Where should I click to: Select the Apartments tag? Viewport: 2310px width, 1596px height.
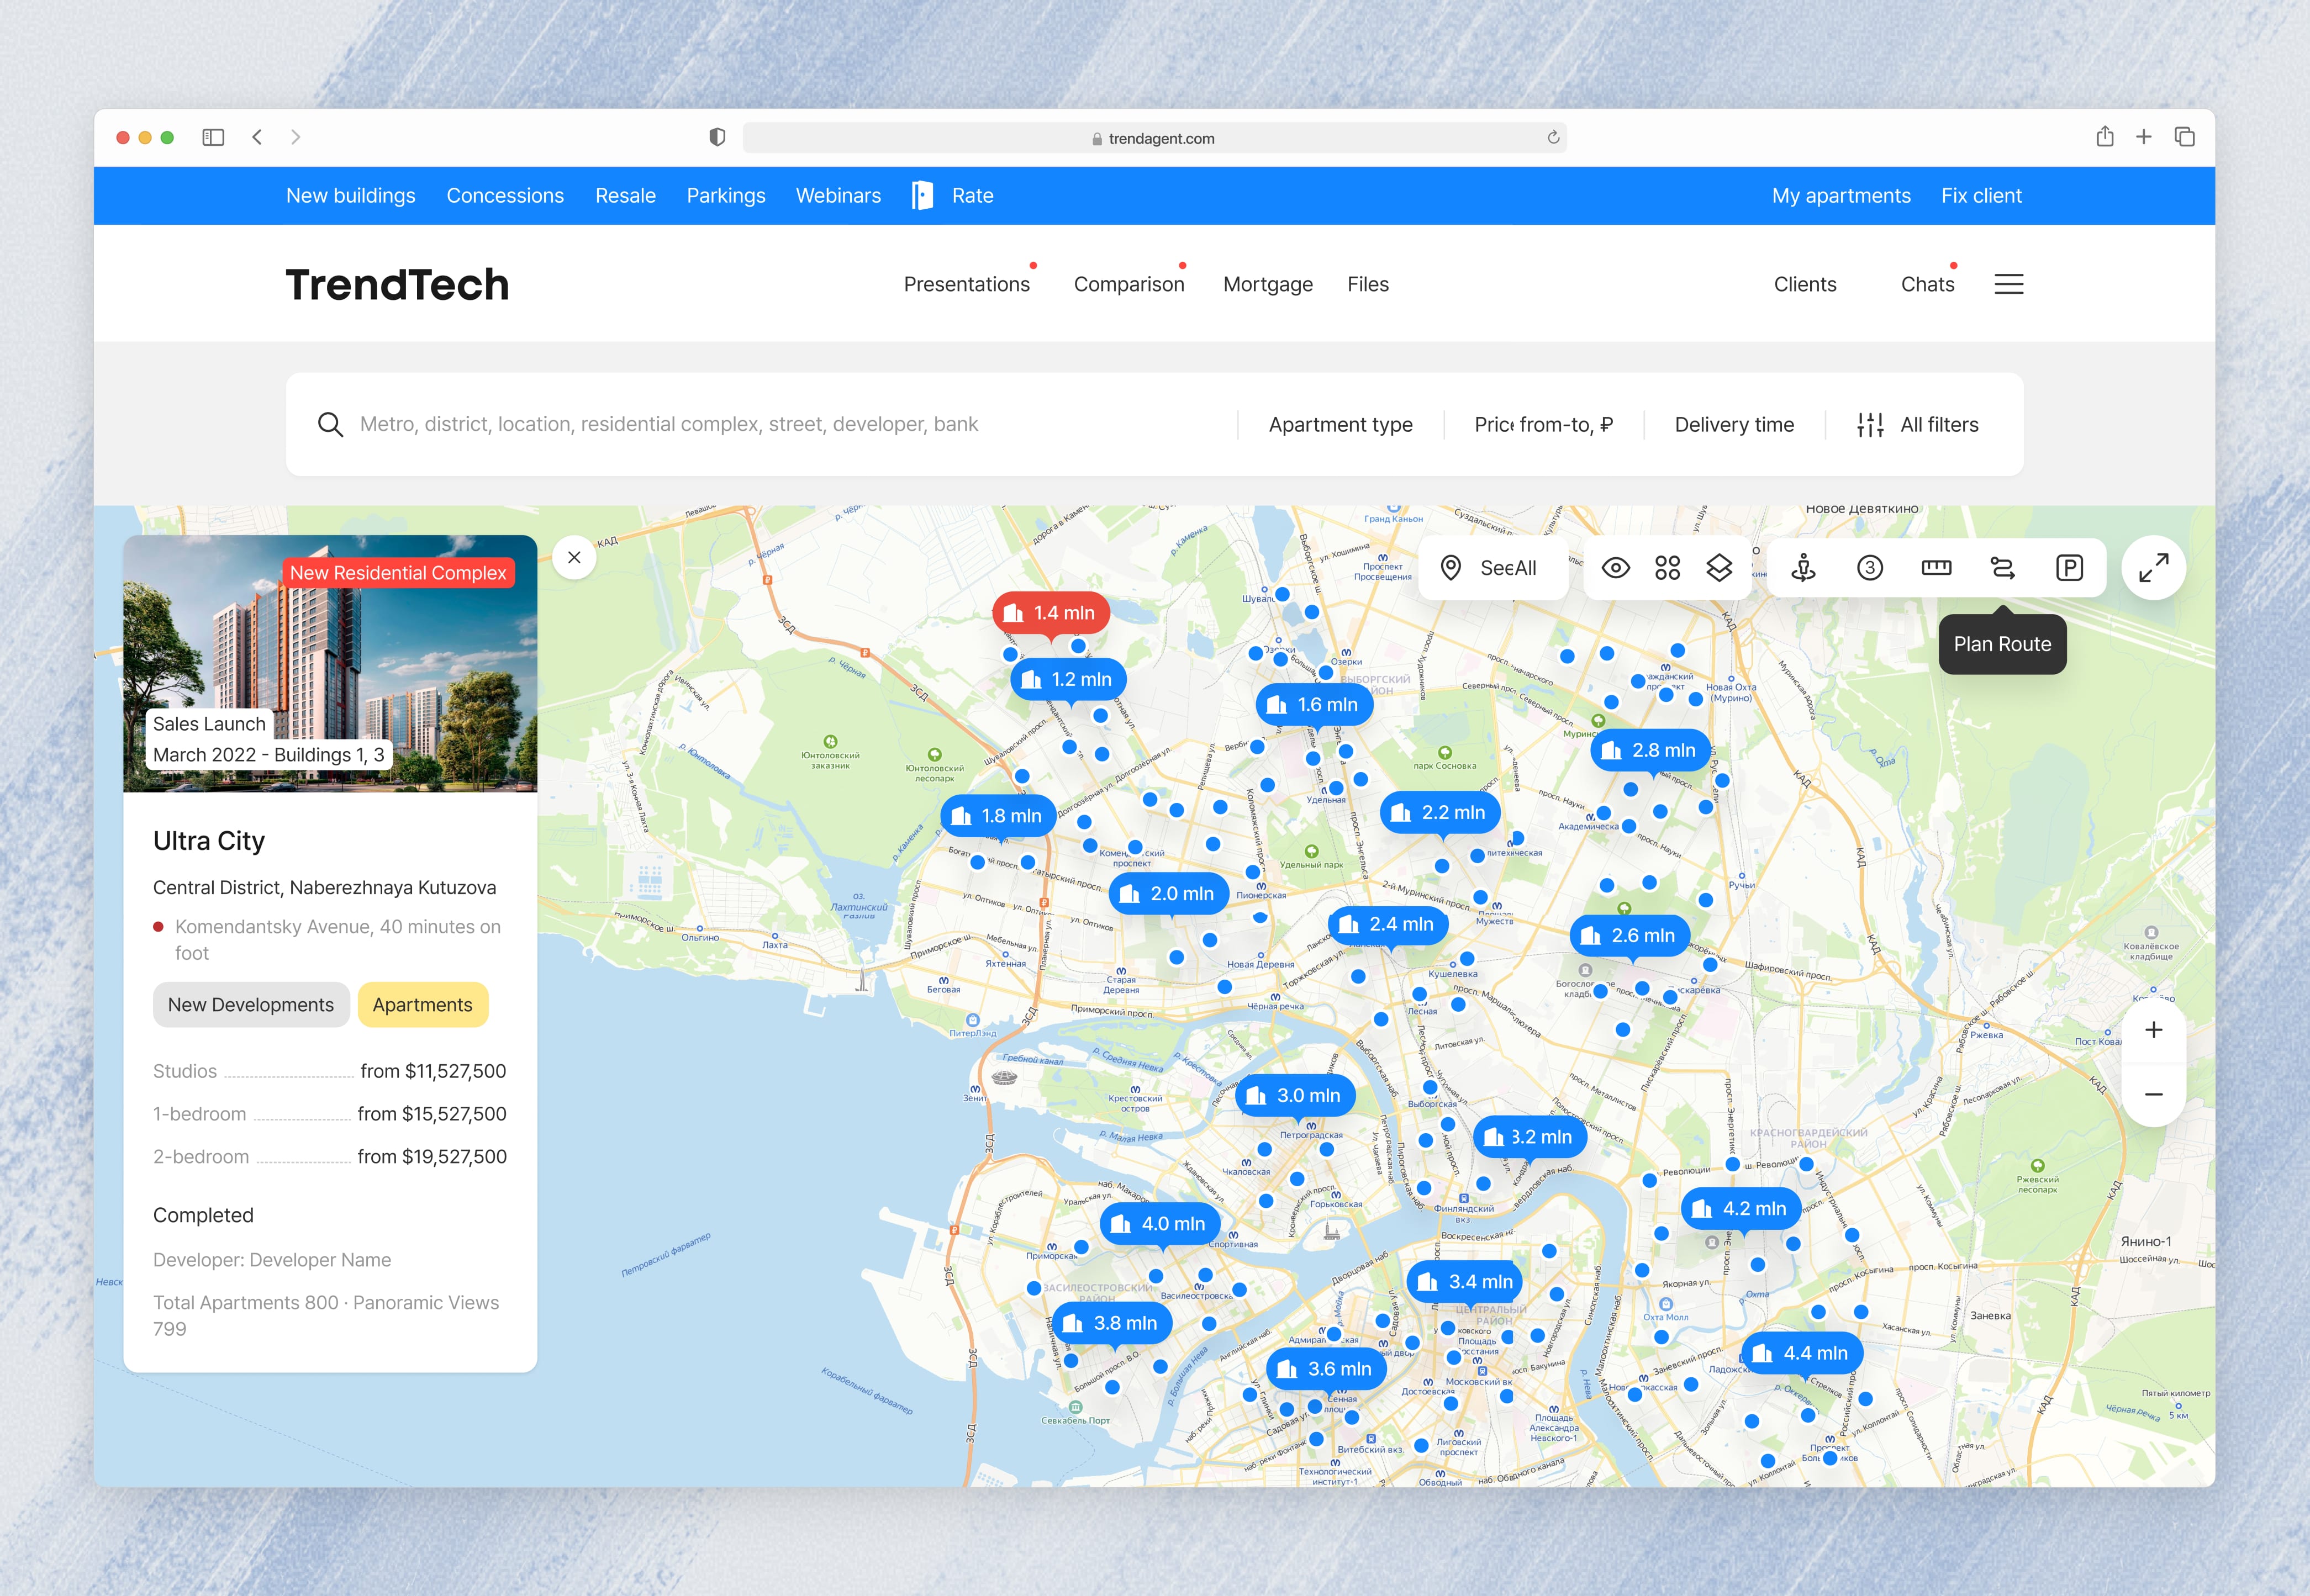click(x=422, y=1004)
